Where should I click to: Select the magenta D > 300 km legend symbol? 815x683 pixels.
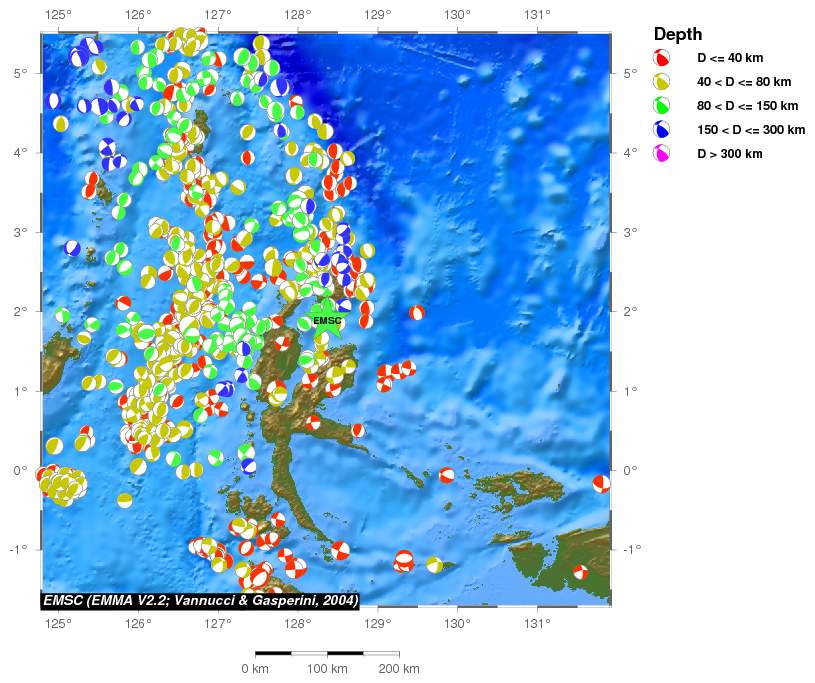click(662, 153)
